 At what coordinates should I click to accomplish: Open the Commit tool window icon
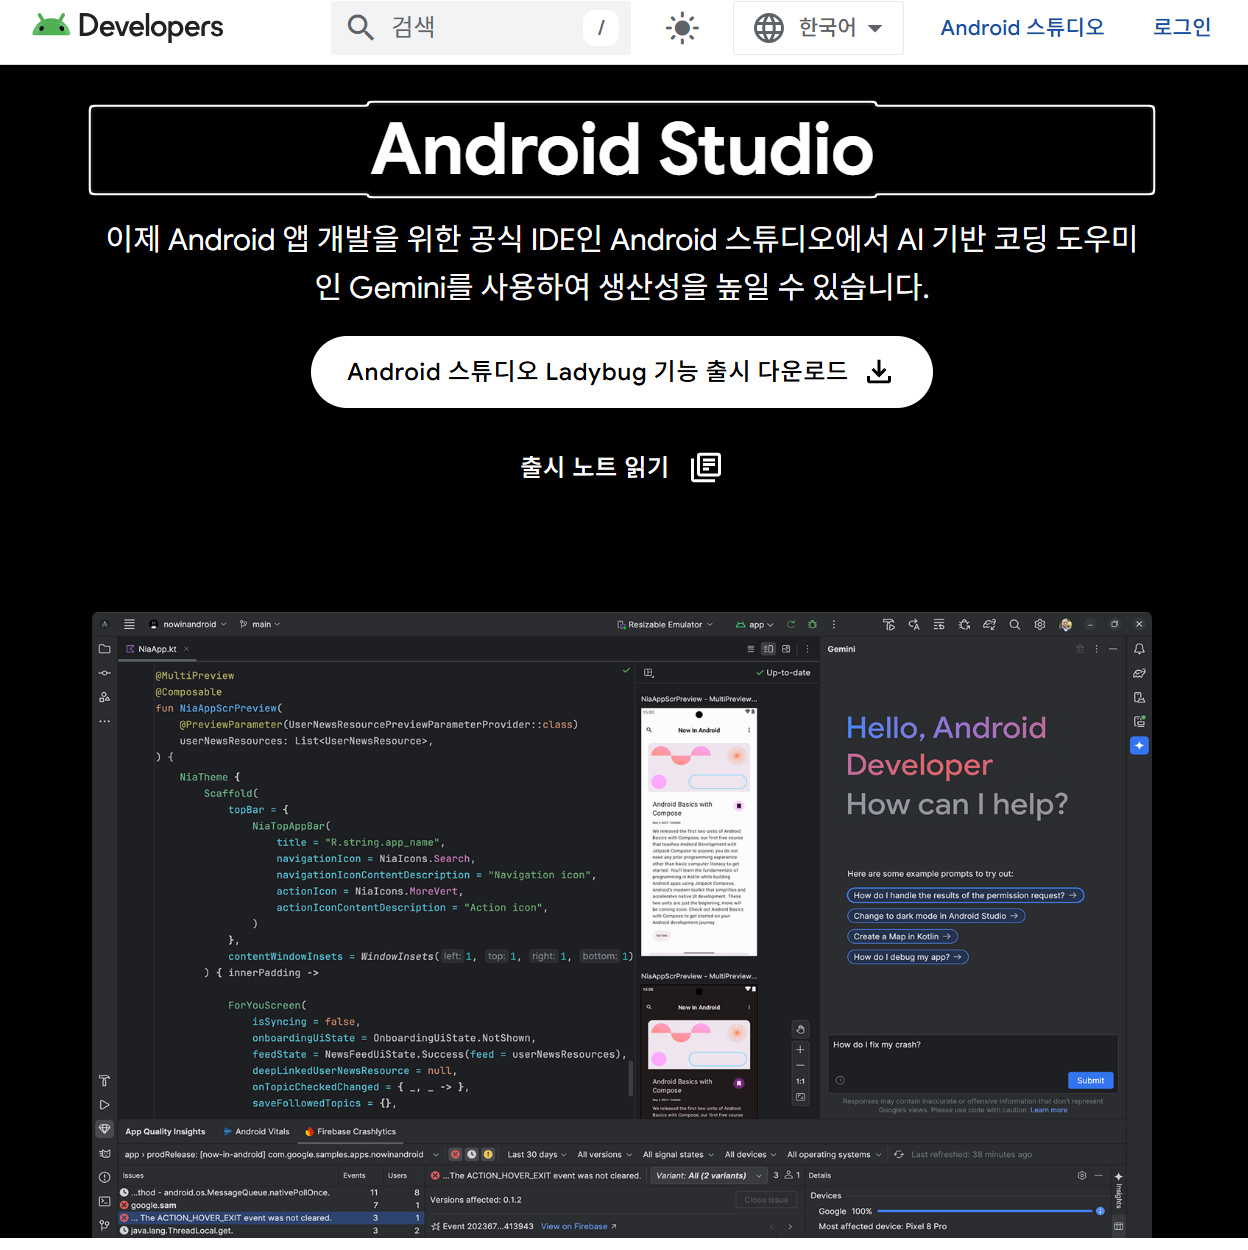[x=104, y=673]
